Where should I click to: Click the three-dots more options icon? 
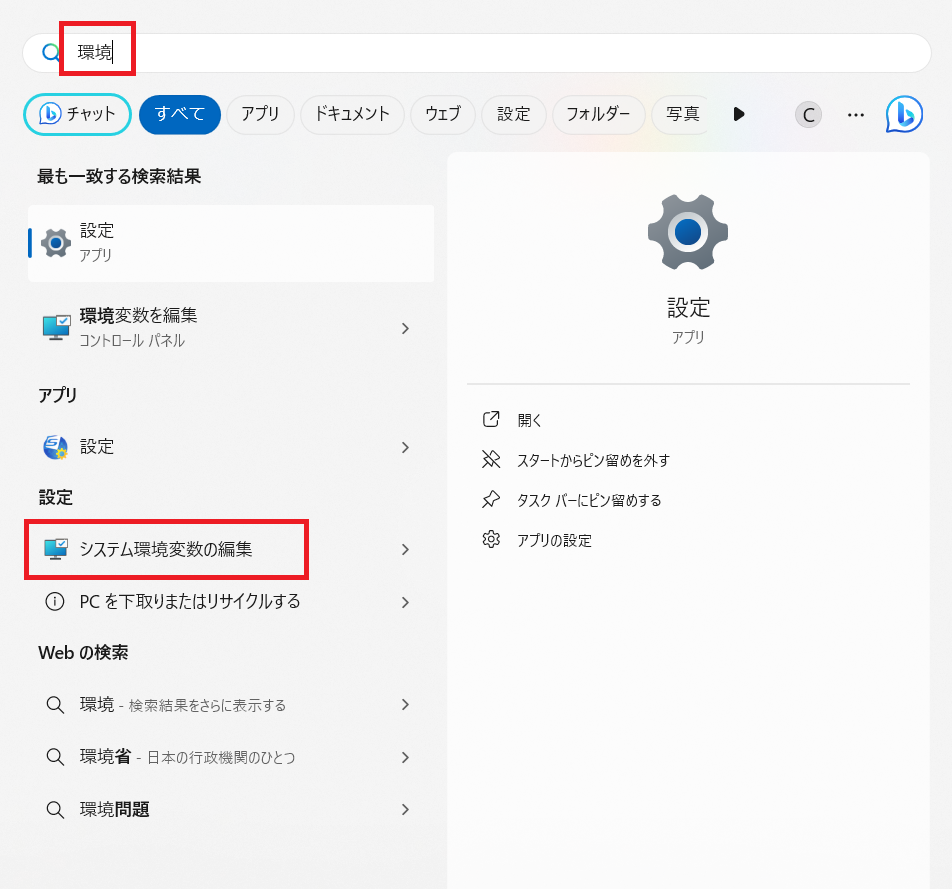[855, 114]
